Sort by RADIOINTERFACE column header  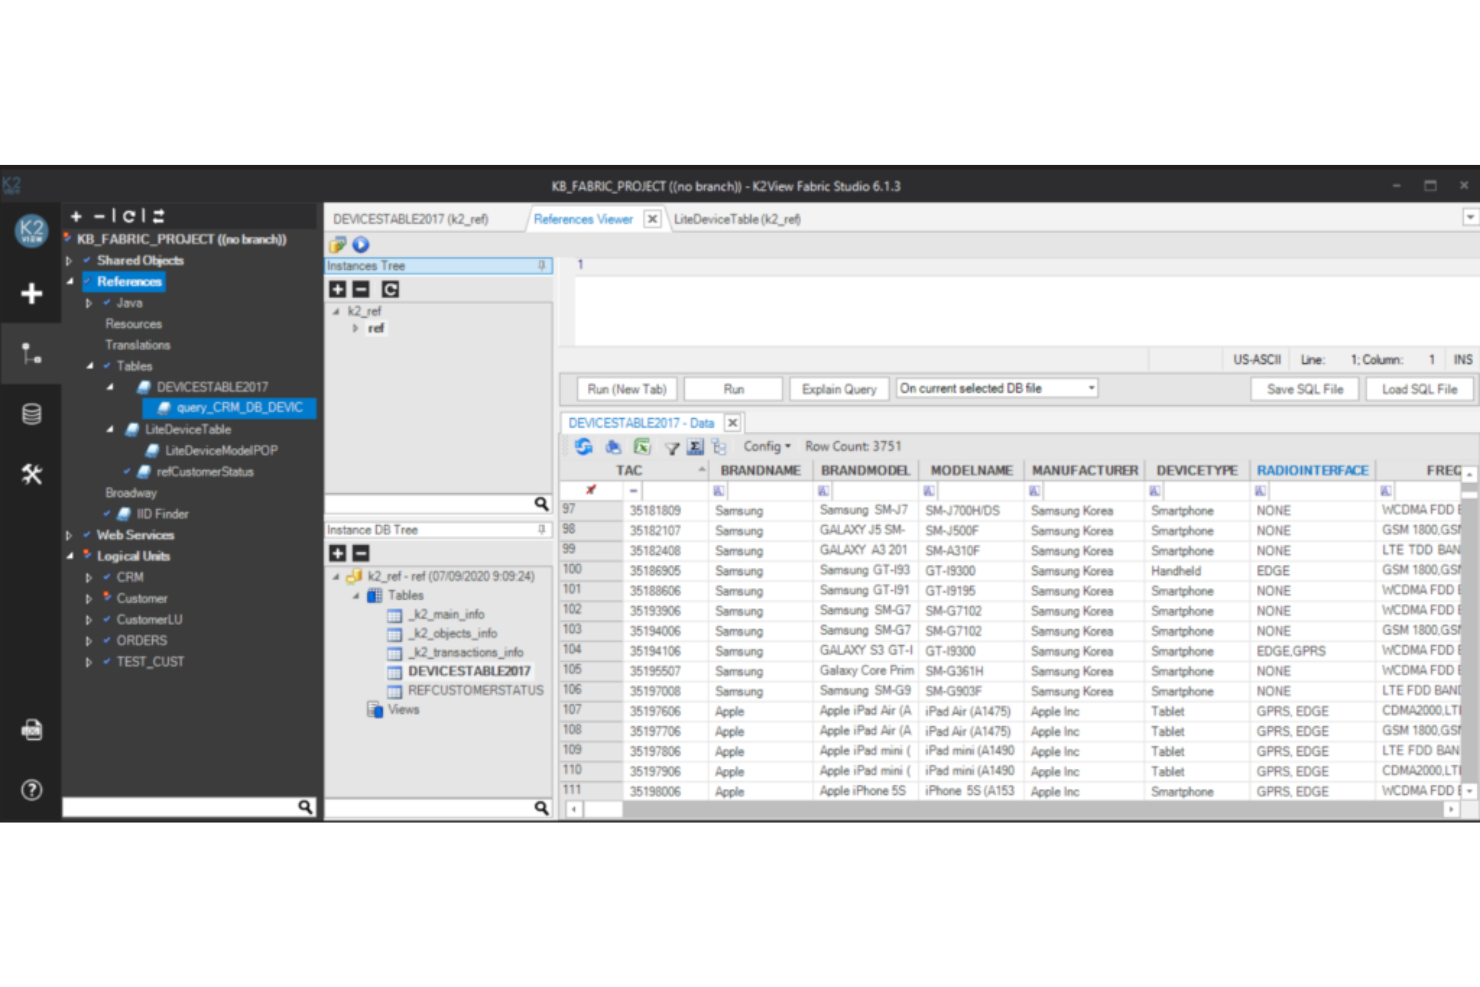(1312, 470)
